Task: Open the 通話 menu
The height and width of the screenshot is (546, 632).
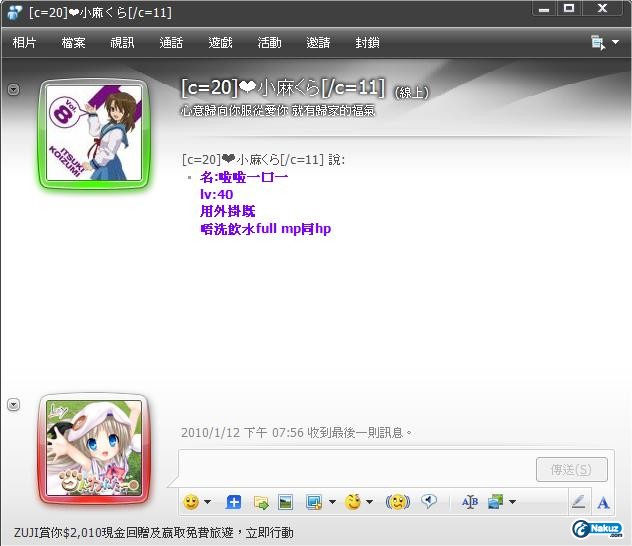Action: (171, 42)
